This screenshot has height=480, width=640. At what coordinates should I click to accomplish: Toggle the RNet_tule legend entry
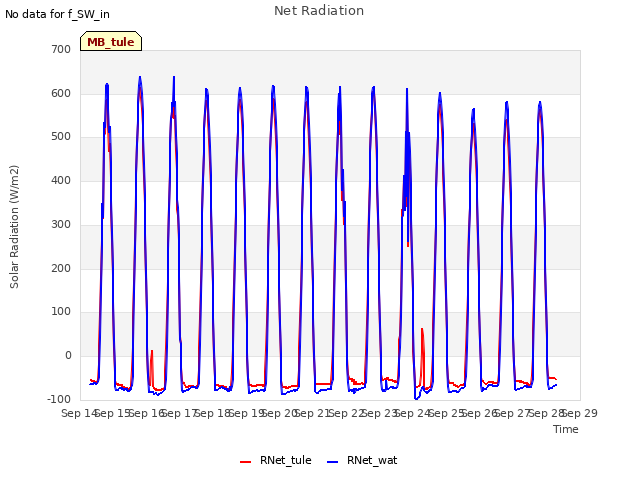[276, 460]
